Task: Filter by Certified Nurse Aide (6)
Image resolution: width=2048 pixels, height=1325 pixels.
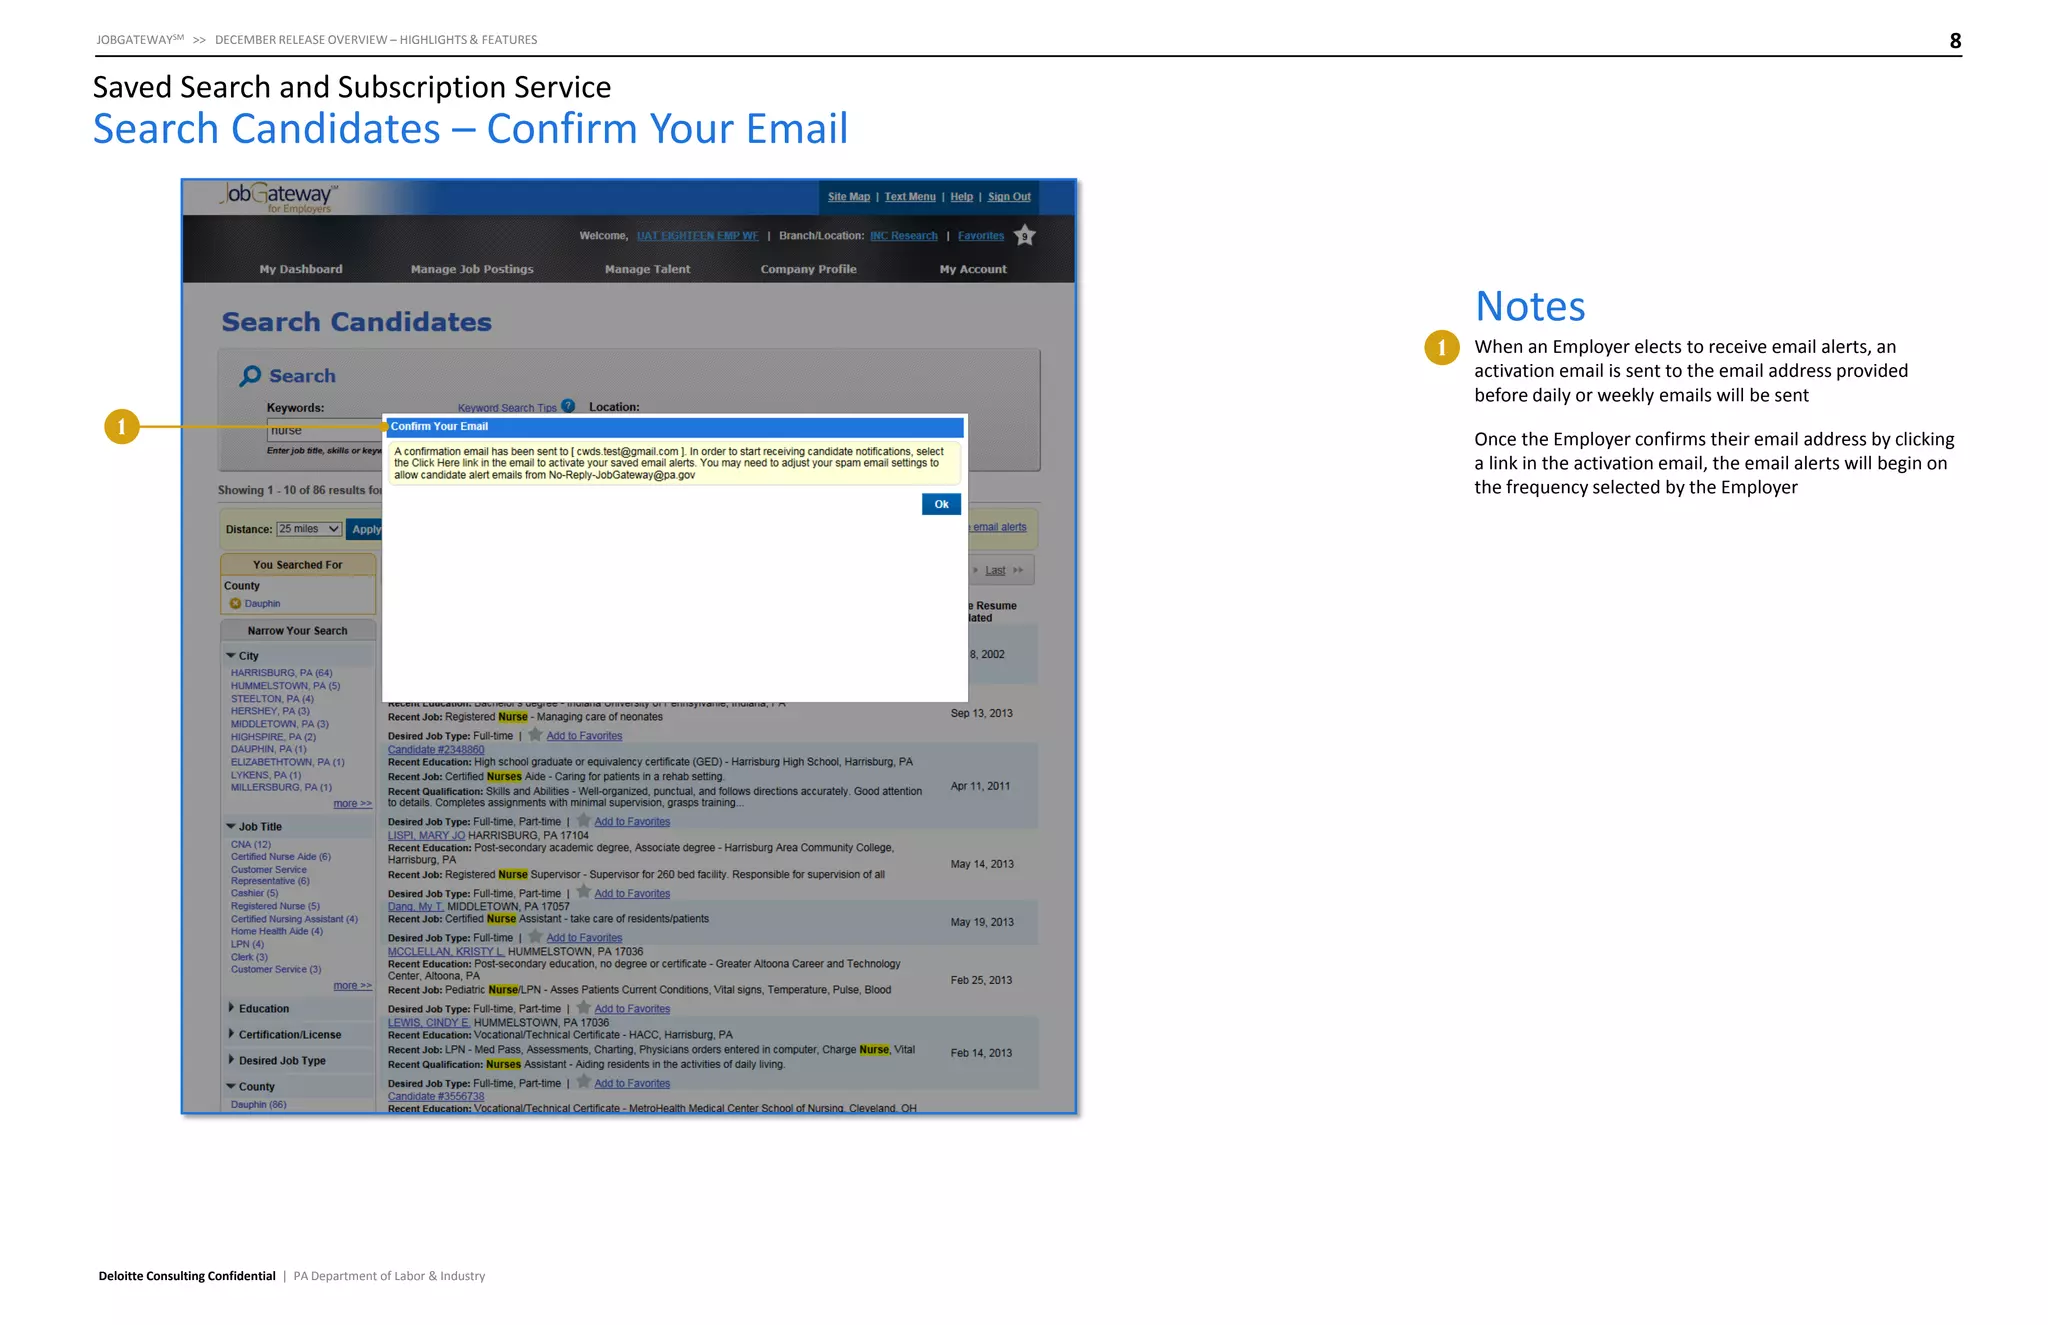Action: coord(280,857)
